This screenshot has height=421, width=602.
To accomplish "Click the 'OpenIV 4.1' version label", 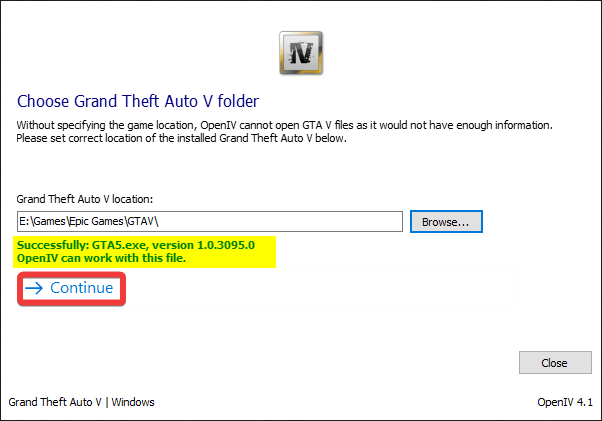I will pyautogui.click(x=565, y=402).
